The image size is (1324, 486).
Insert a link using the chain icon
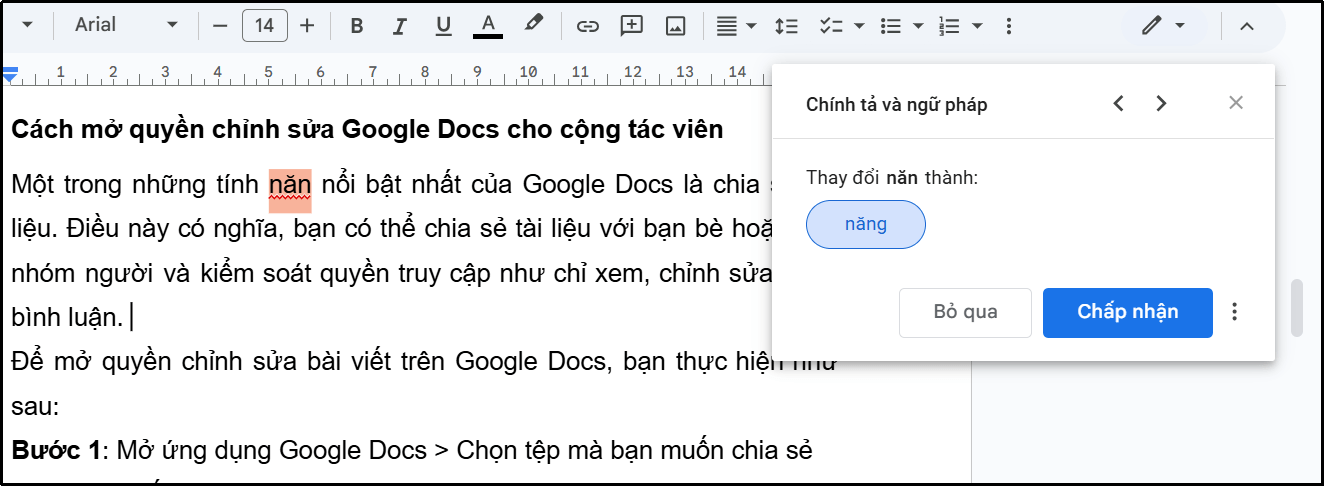[x=588, y=26]
